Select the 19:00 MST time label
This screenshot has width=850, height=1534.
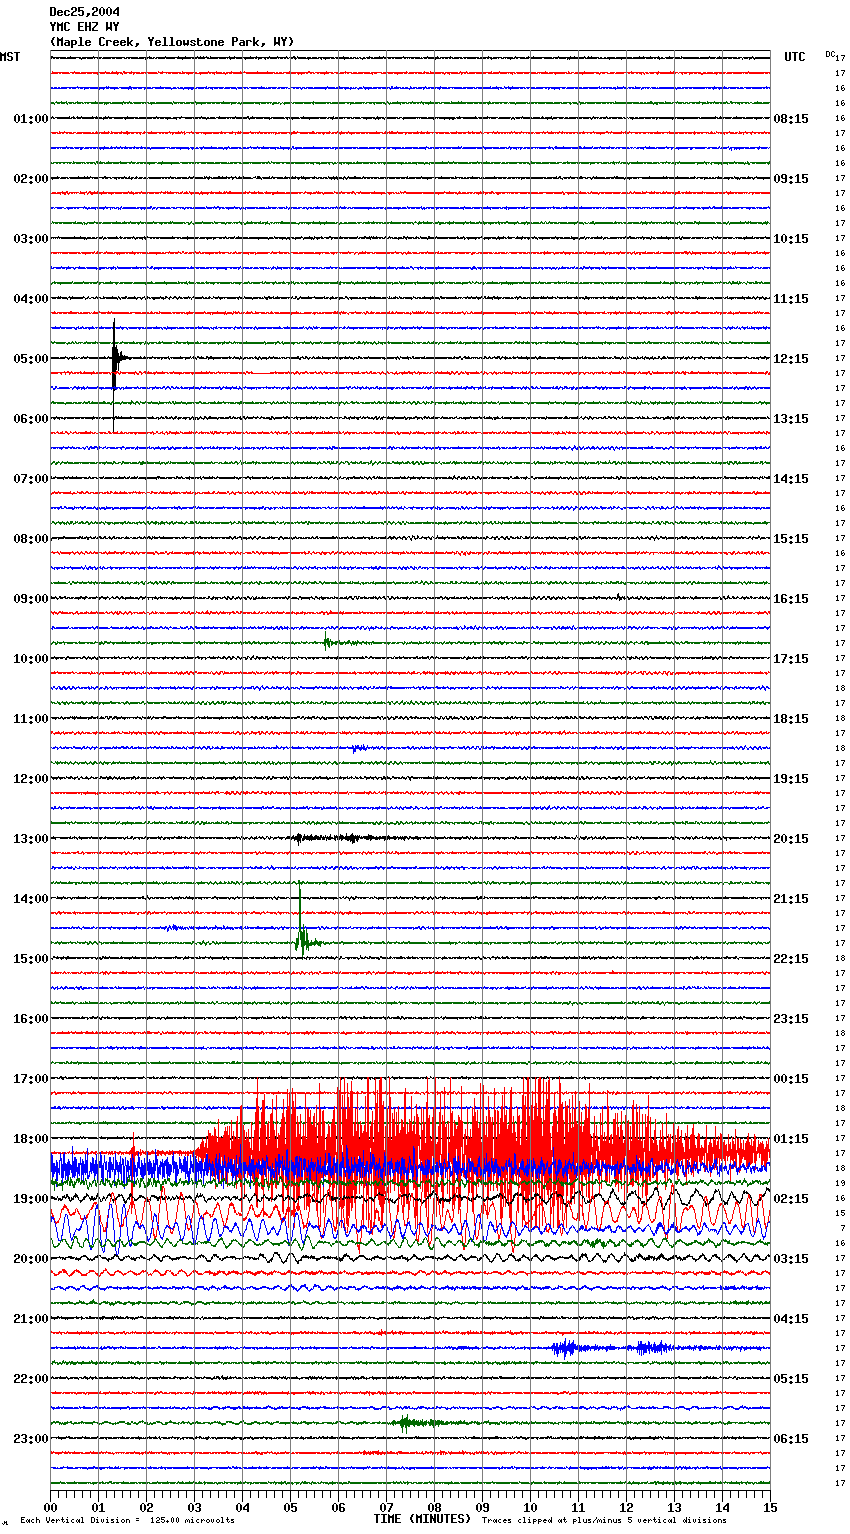[x=31, y=1199]
